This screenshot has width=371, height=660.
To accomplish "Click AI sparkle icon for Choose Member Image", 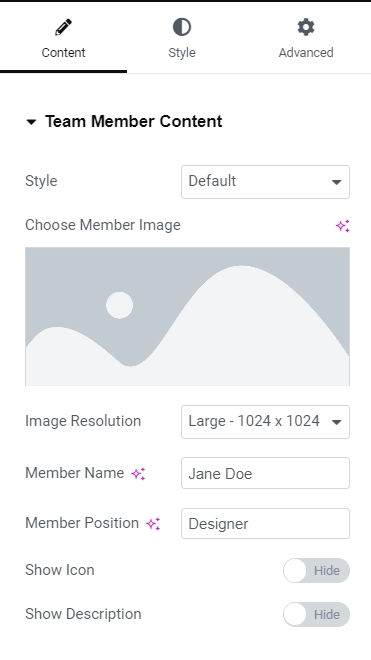I will coord(342,226).
